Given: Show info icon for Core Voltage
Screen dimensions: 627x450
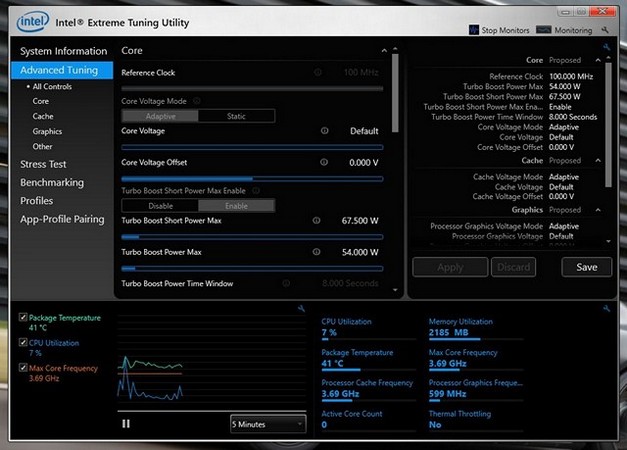Looking at the screenshot, I should pos(324,131).
